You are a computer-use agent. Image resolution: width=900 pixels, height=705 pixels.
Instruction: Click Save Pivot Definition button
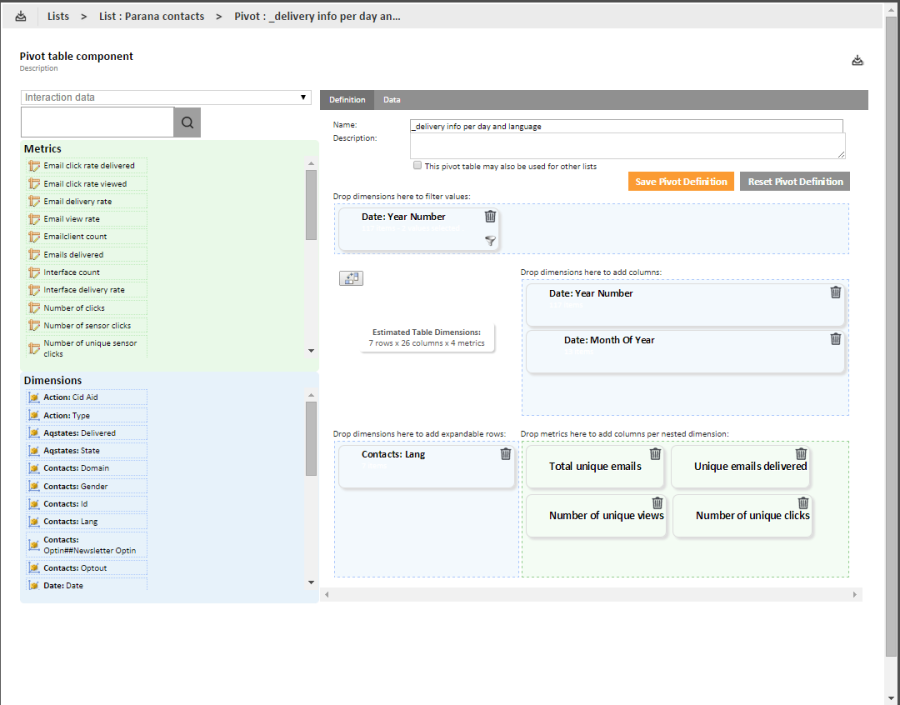pos(681,181)
